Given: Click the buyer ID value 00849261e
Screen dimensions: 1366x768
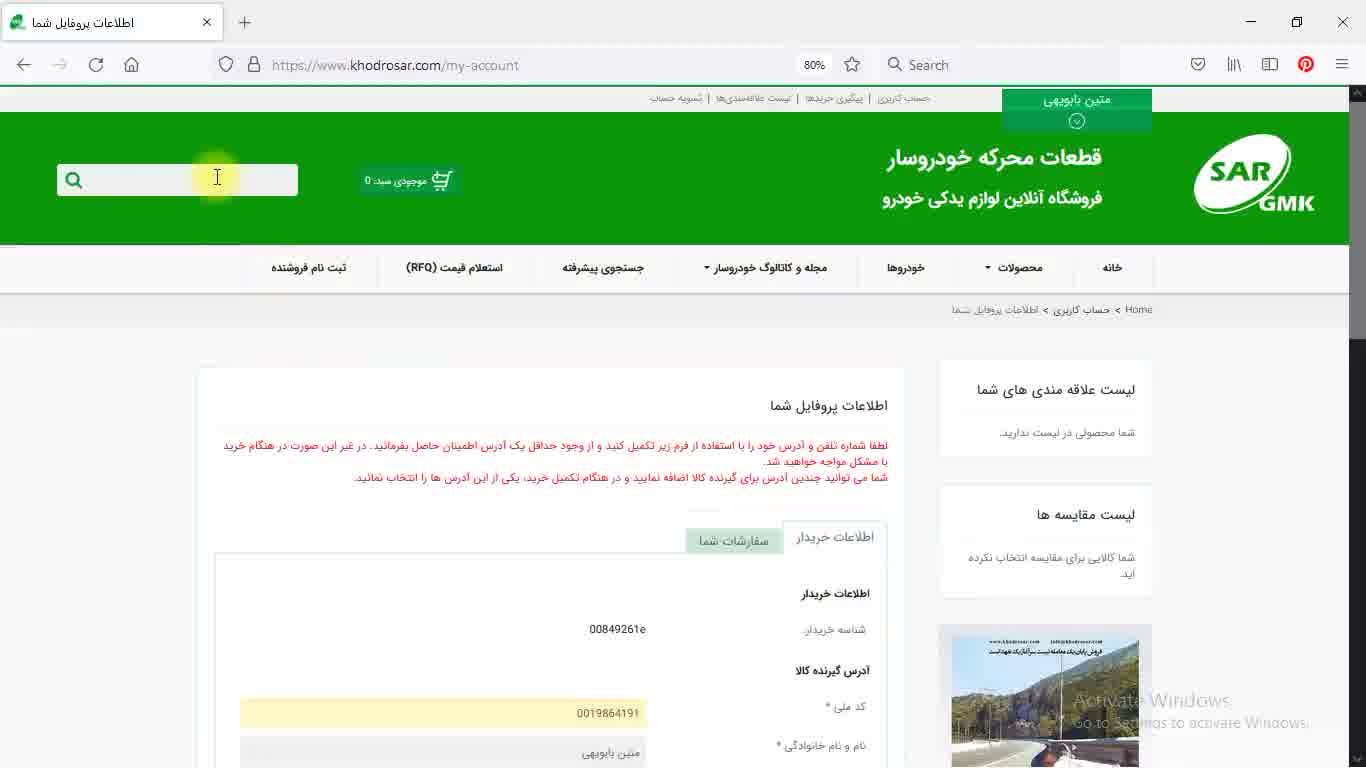Looking at the screenshot, I should 617,629.
